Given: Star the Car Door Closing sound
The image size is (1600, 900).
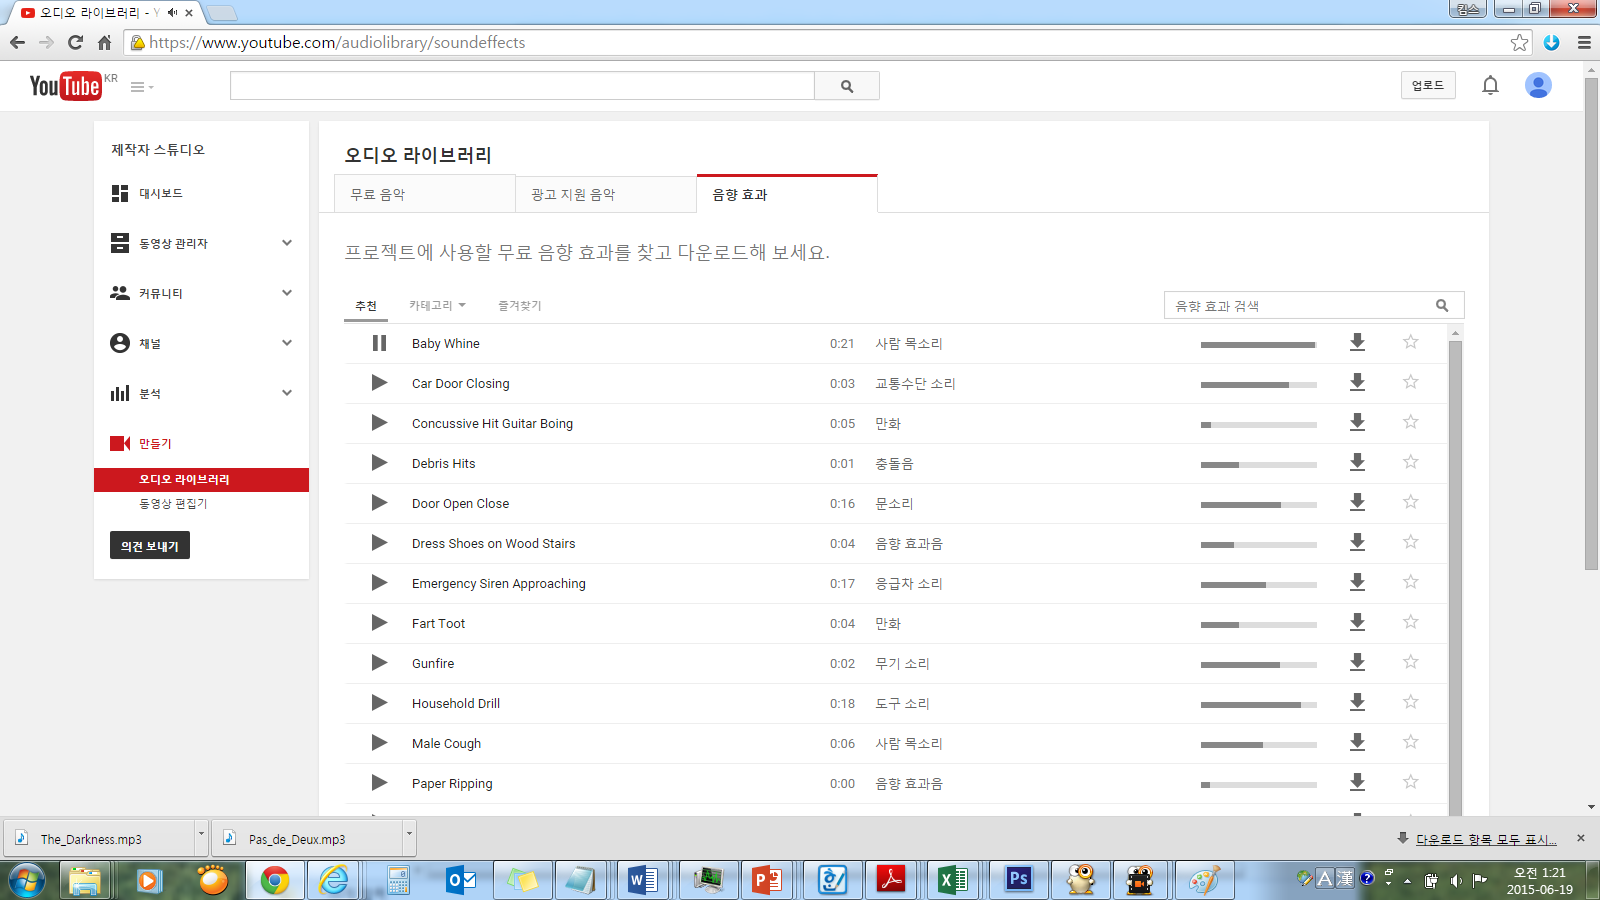Looking at the screenshot, I should (x=1410, y=382).
